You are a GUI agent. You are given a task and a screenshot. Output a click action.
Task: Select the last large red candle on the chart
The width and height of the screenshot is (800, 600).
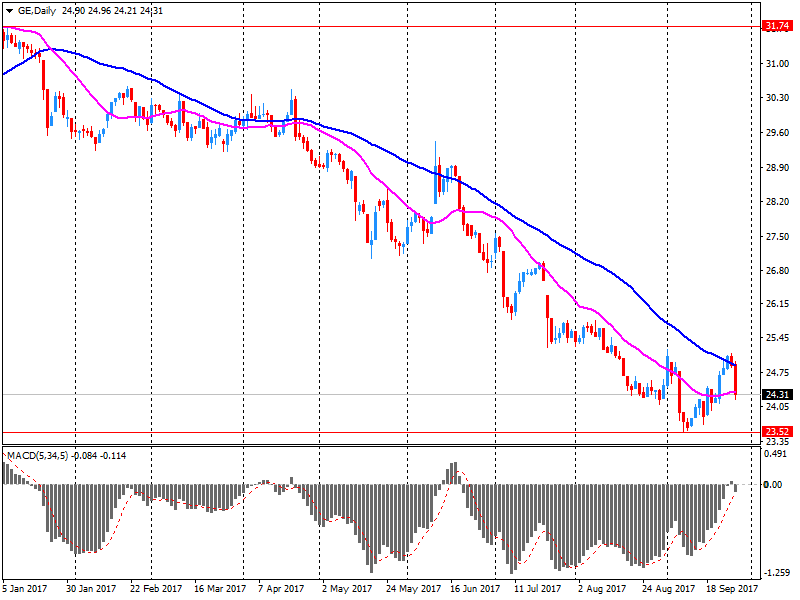pos(735,380)
